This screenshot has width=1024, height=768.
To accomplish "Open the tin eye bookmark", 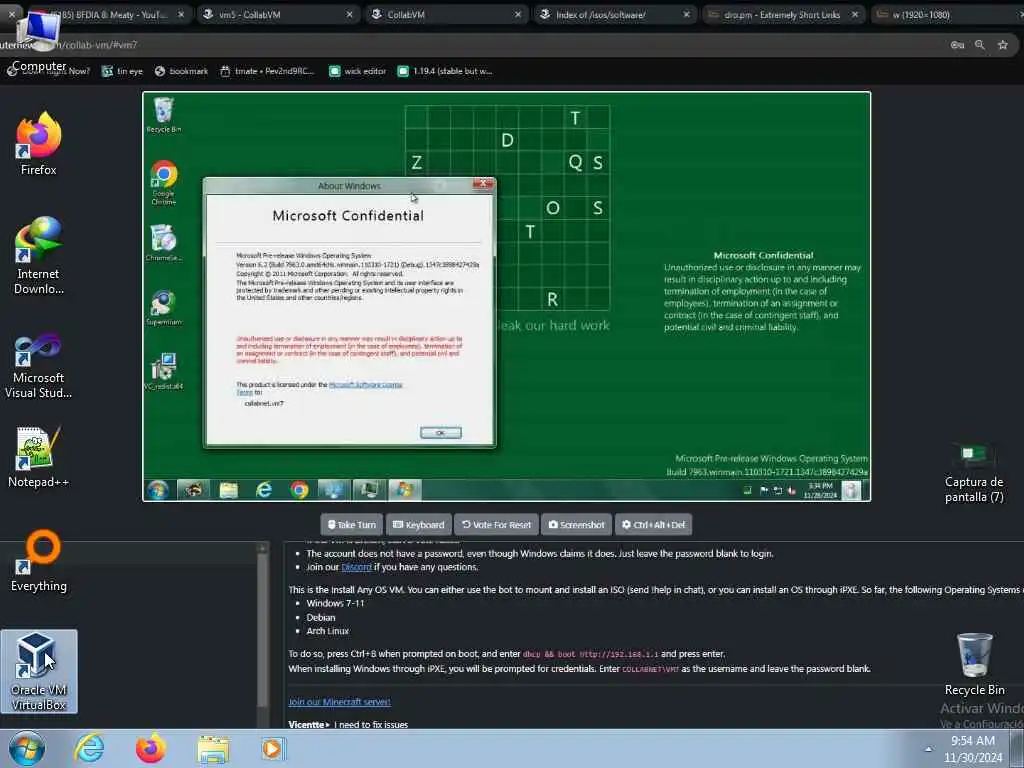I will tap(123, 71).
